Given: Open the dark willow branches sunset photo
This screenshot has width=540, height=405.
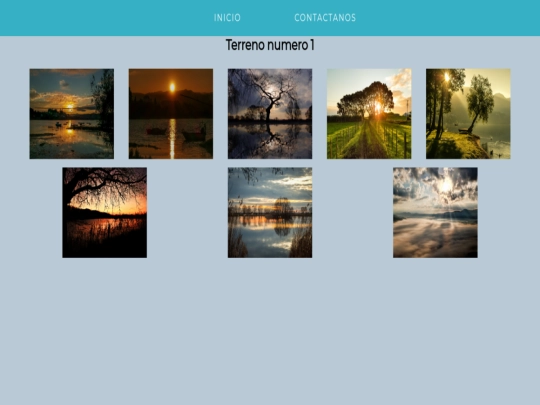Looking at the screenshot, I should (105, 212).
